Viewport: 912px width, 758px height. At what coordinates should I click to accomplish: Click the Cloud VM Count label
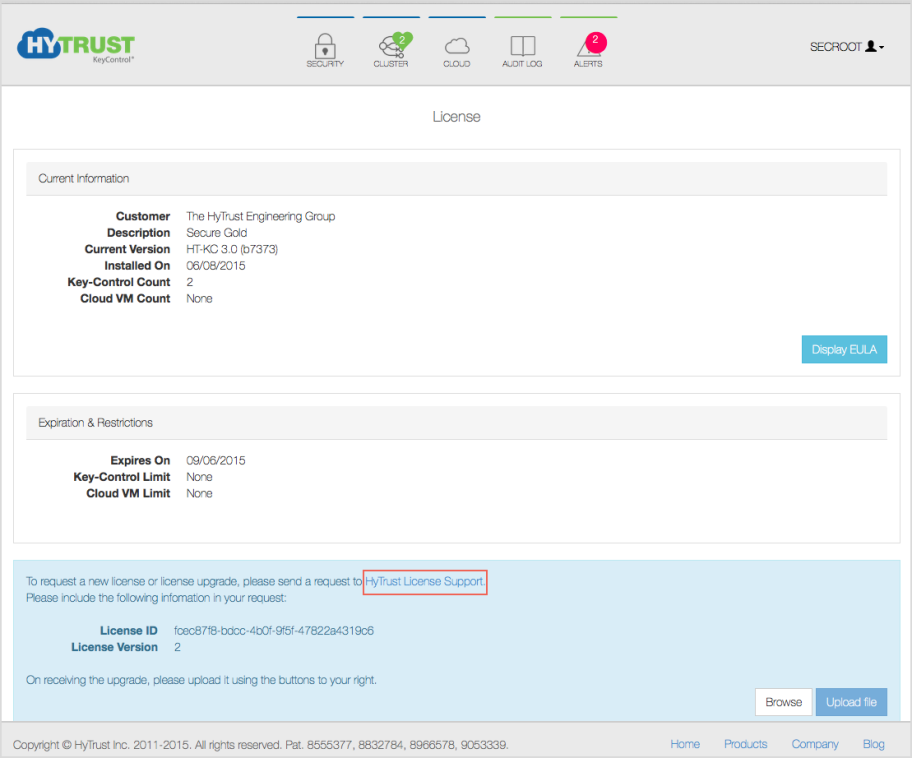pos(125,298)
